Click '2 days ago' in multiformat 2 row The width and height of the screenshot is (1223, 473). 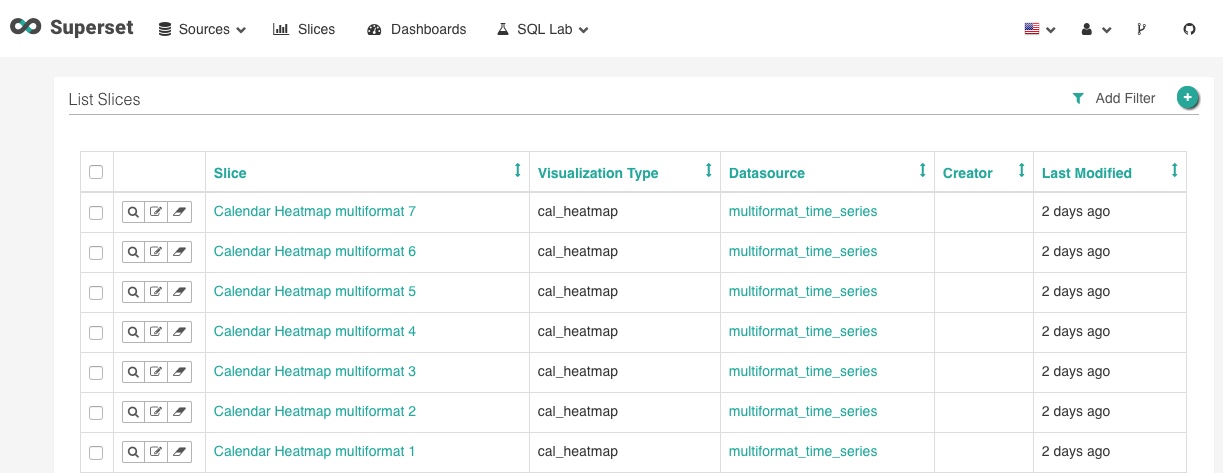(1076, 411)
